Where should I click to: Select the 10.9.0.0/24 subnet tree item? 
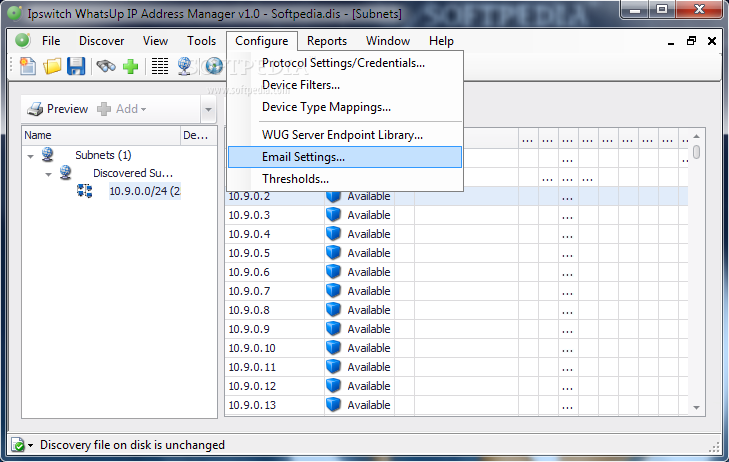click(145, 191)
